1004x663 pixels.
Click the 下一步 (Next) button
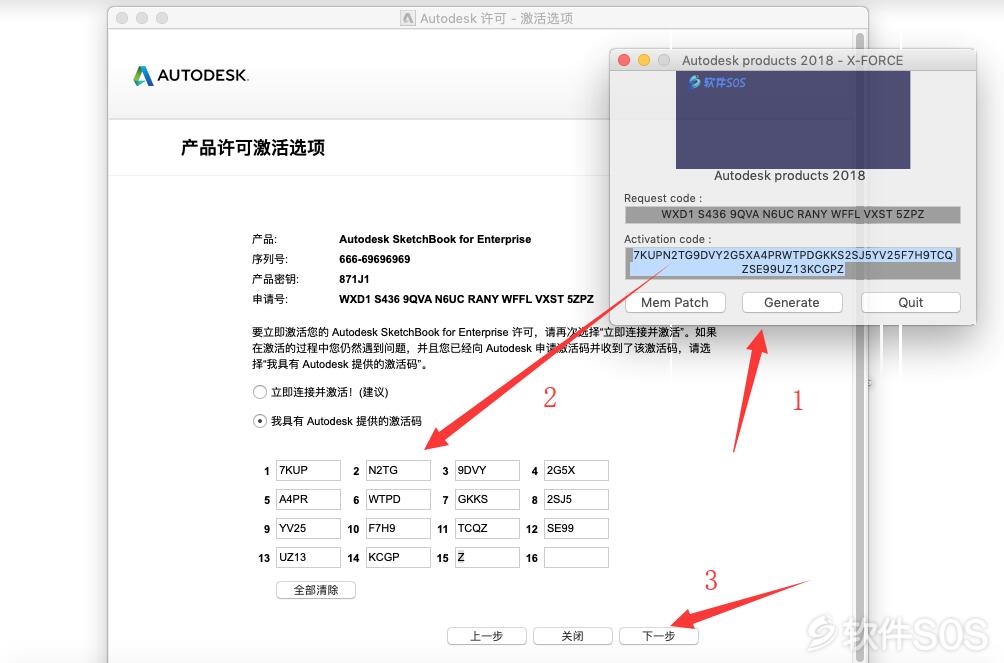659,636
